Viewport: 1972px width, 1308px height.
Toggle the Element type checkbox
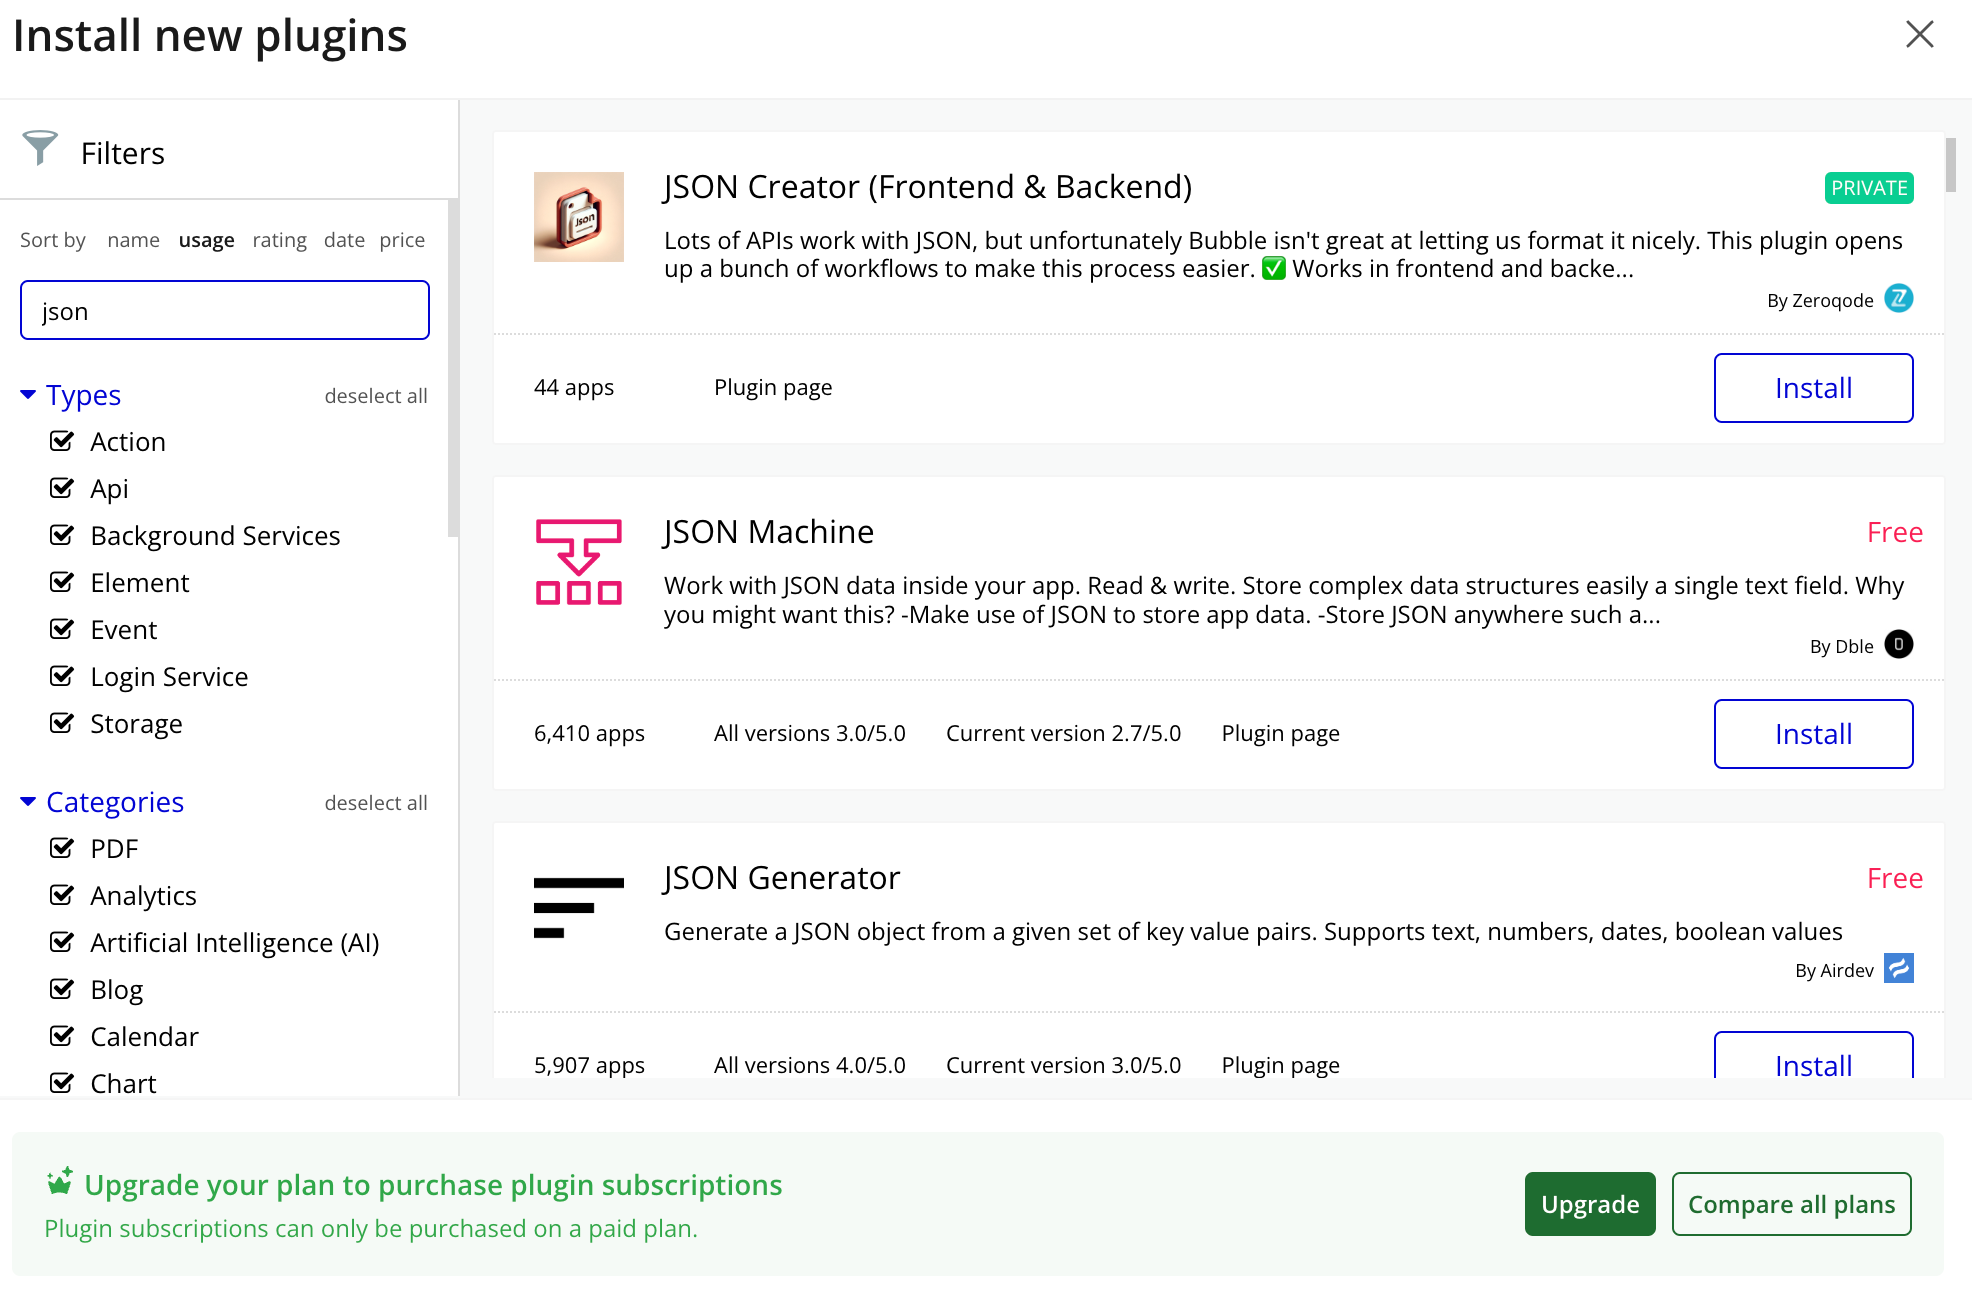point(62,582)
